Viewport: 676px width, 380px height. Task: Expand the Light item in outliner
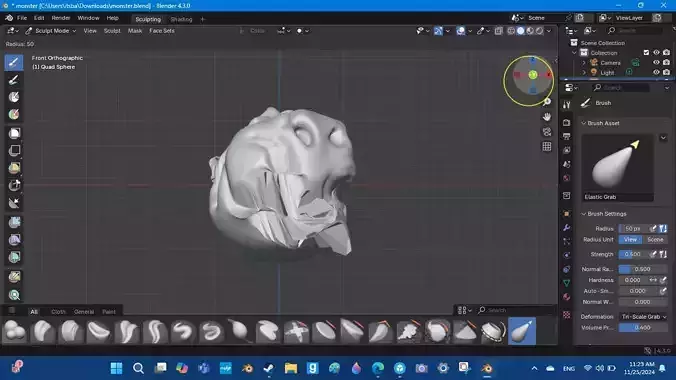[x=584, y=72]
